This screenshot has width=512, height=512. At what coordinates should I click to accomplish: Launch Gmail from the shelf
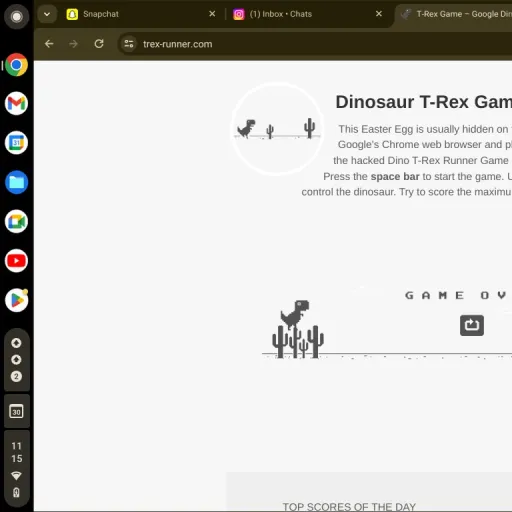tap(16, 104)
